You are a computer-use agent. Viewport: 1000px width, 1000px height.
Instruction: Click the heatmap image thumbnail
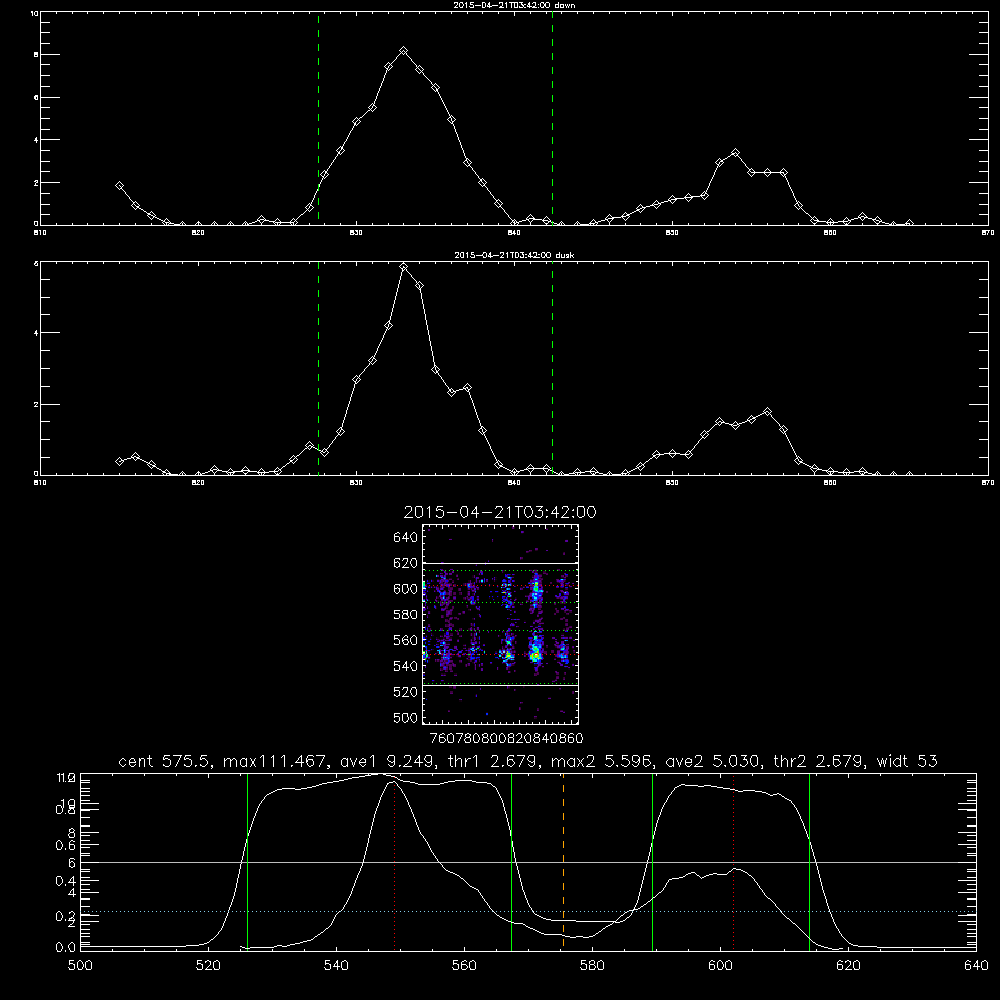pos(501,624)
